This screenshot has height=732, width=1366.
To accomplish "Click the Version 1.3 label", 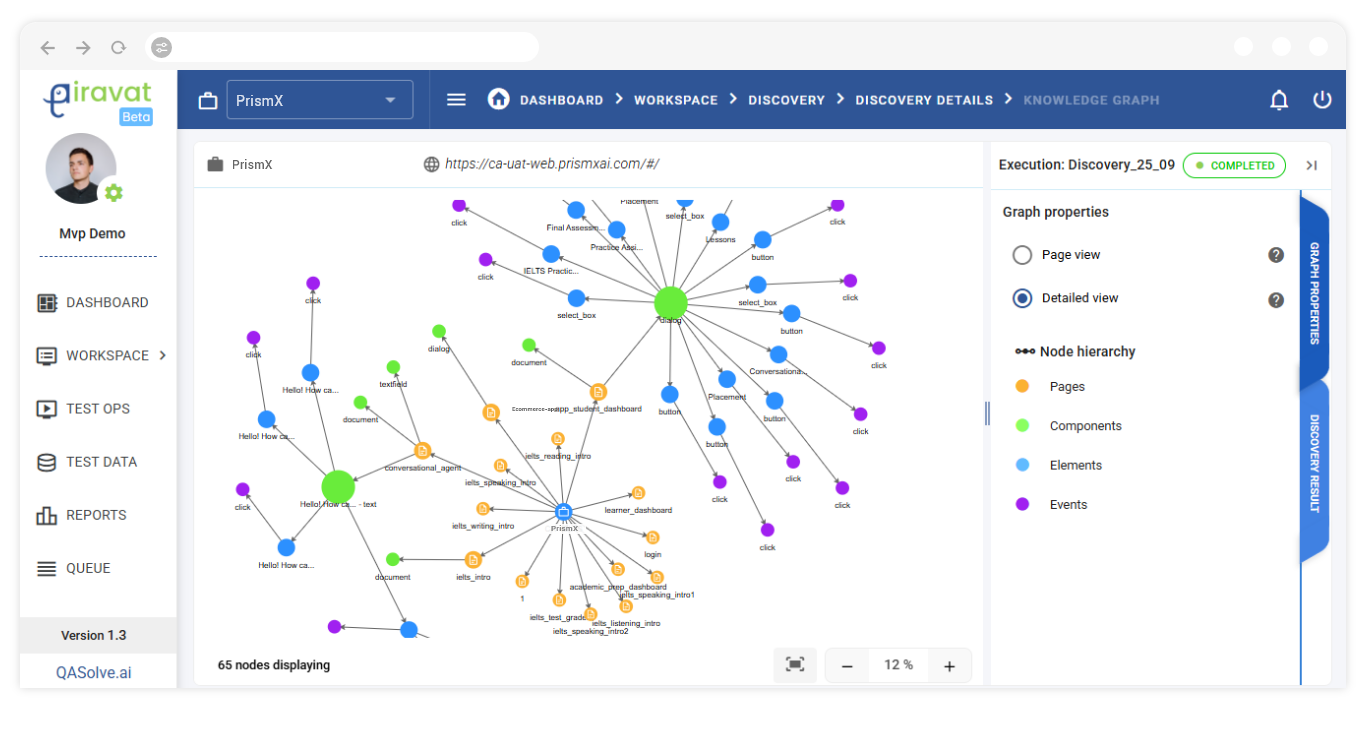I will pyautogui.click(x=94, y=635).
